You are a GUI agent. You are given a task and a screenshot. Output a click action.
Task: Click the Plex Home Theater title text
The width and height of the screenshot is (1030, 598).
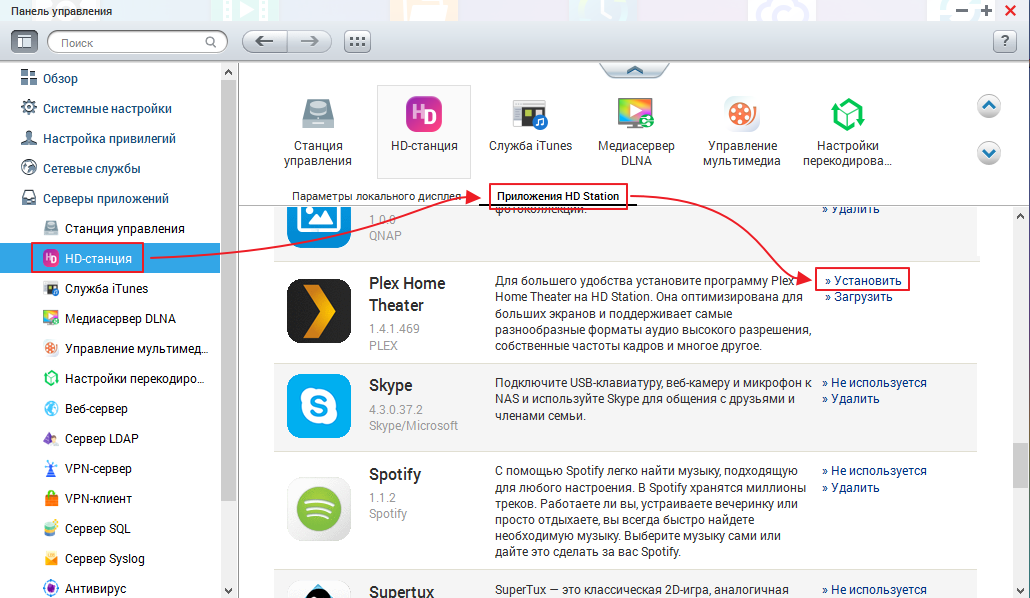tap(407, 294)
